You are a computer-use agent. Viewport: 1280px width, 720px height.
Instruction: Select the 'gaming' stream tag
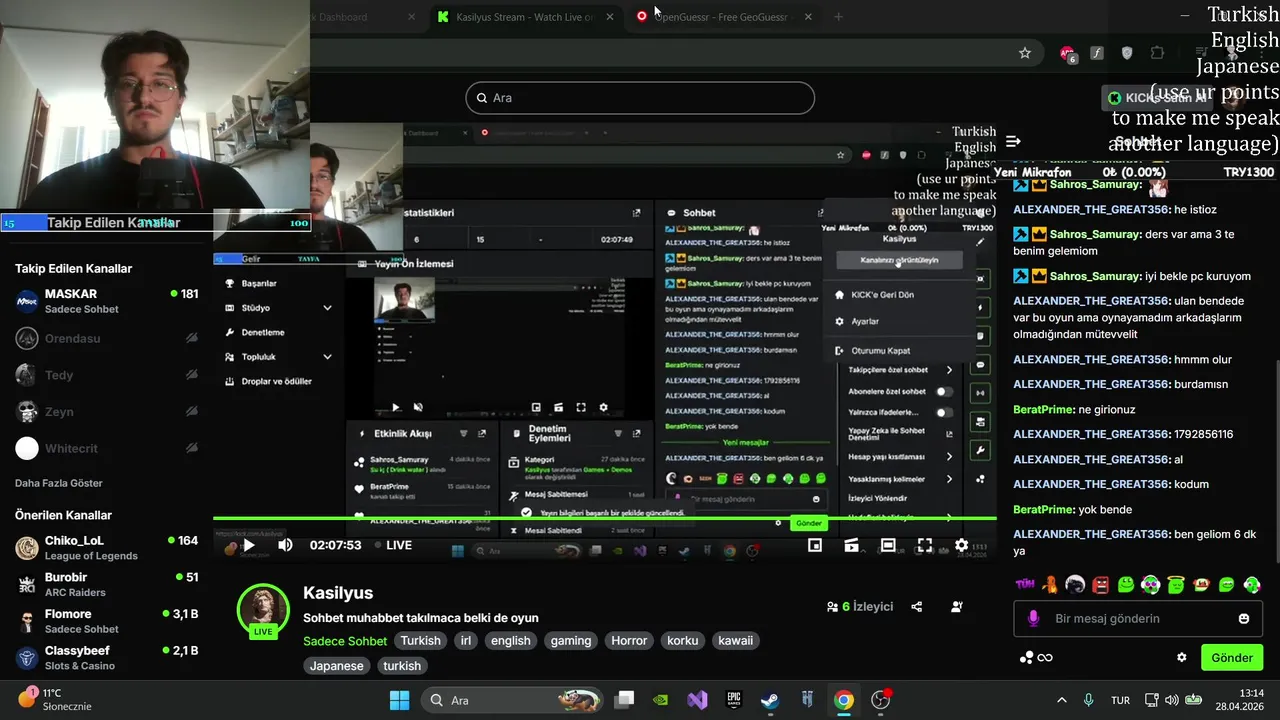(571, 641)
